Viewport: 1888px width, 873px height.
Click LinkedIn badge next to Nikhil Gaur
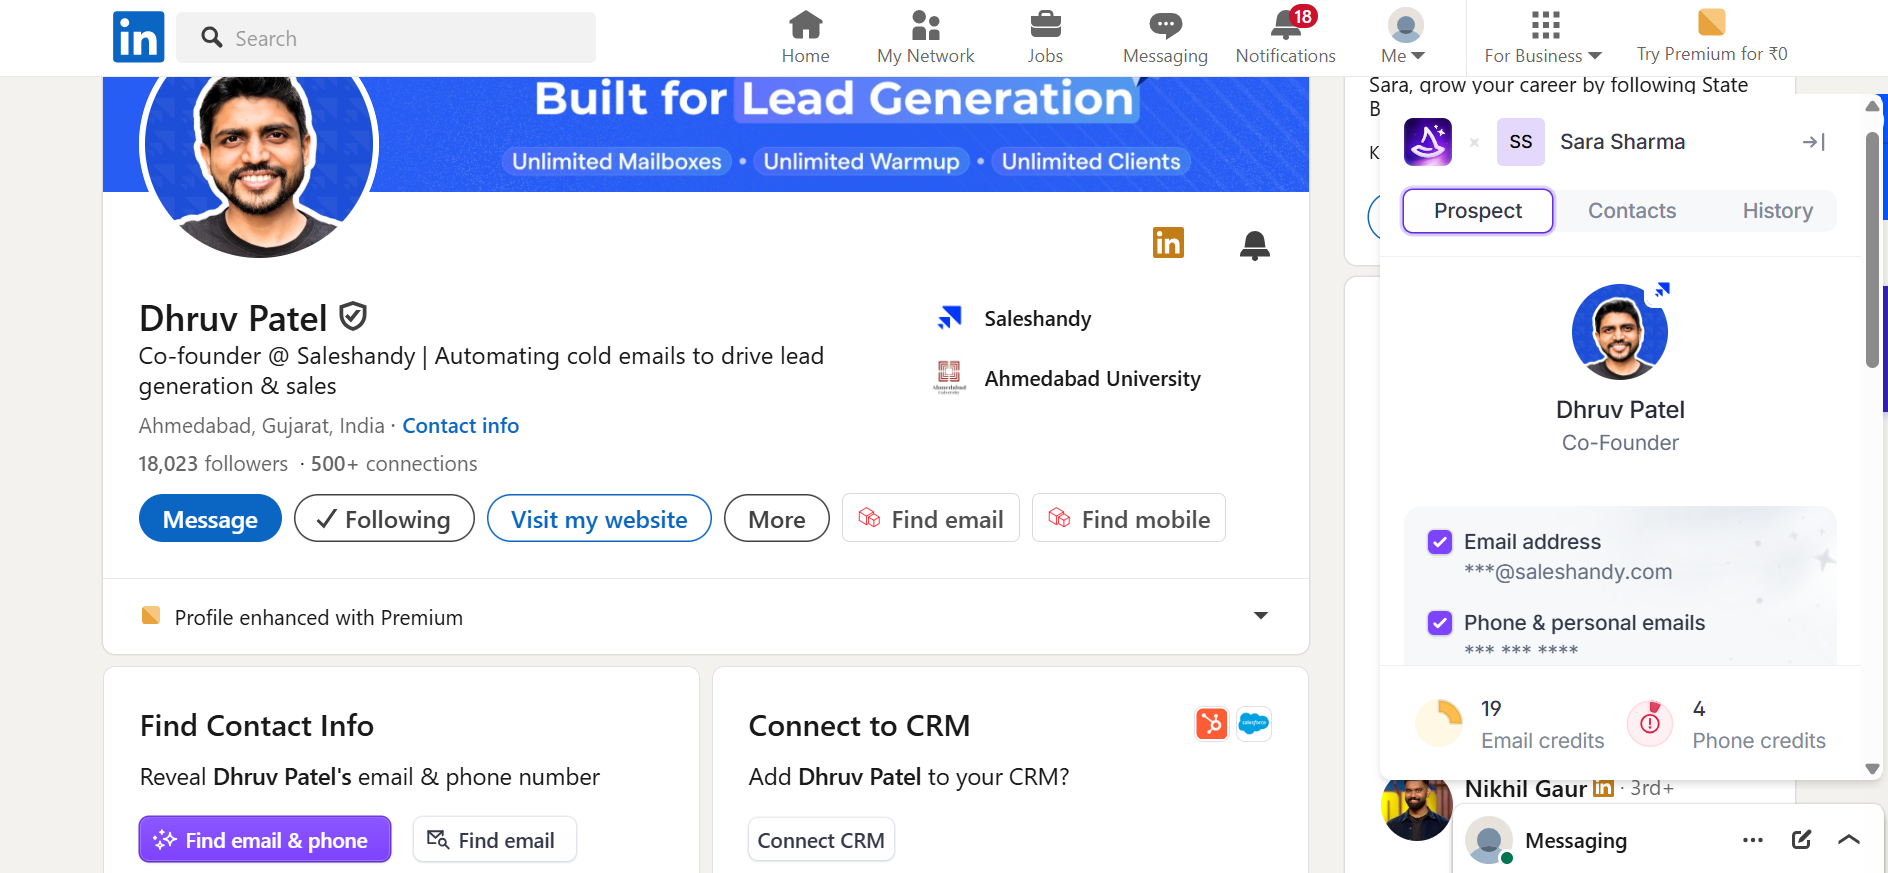click(1603, 788)
